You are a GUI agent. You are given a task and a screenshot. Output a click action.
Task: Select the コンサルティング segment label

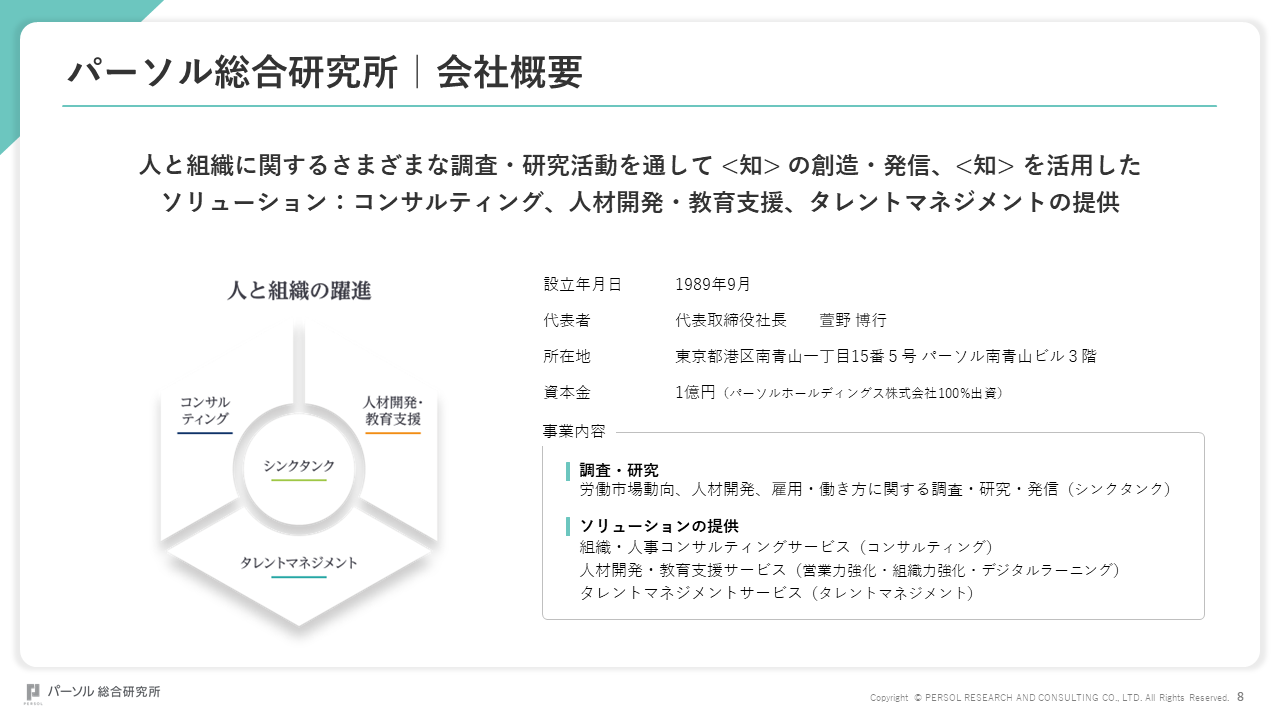[x=205, y=410]
